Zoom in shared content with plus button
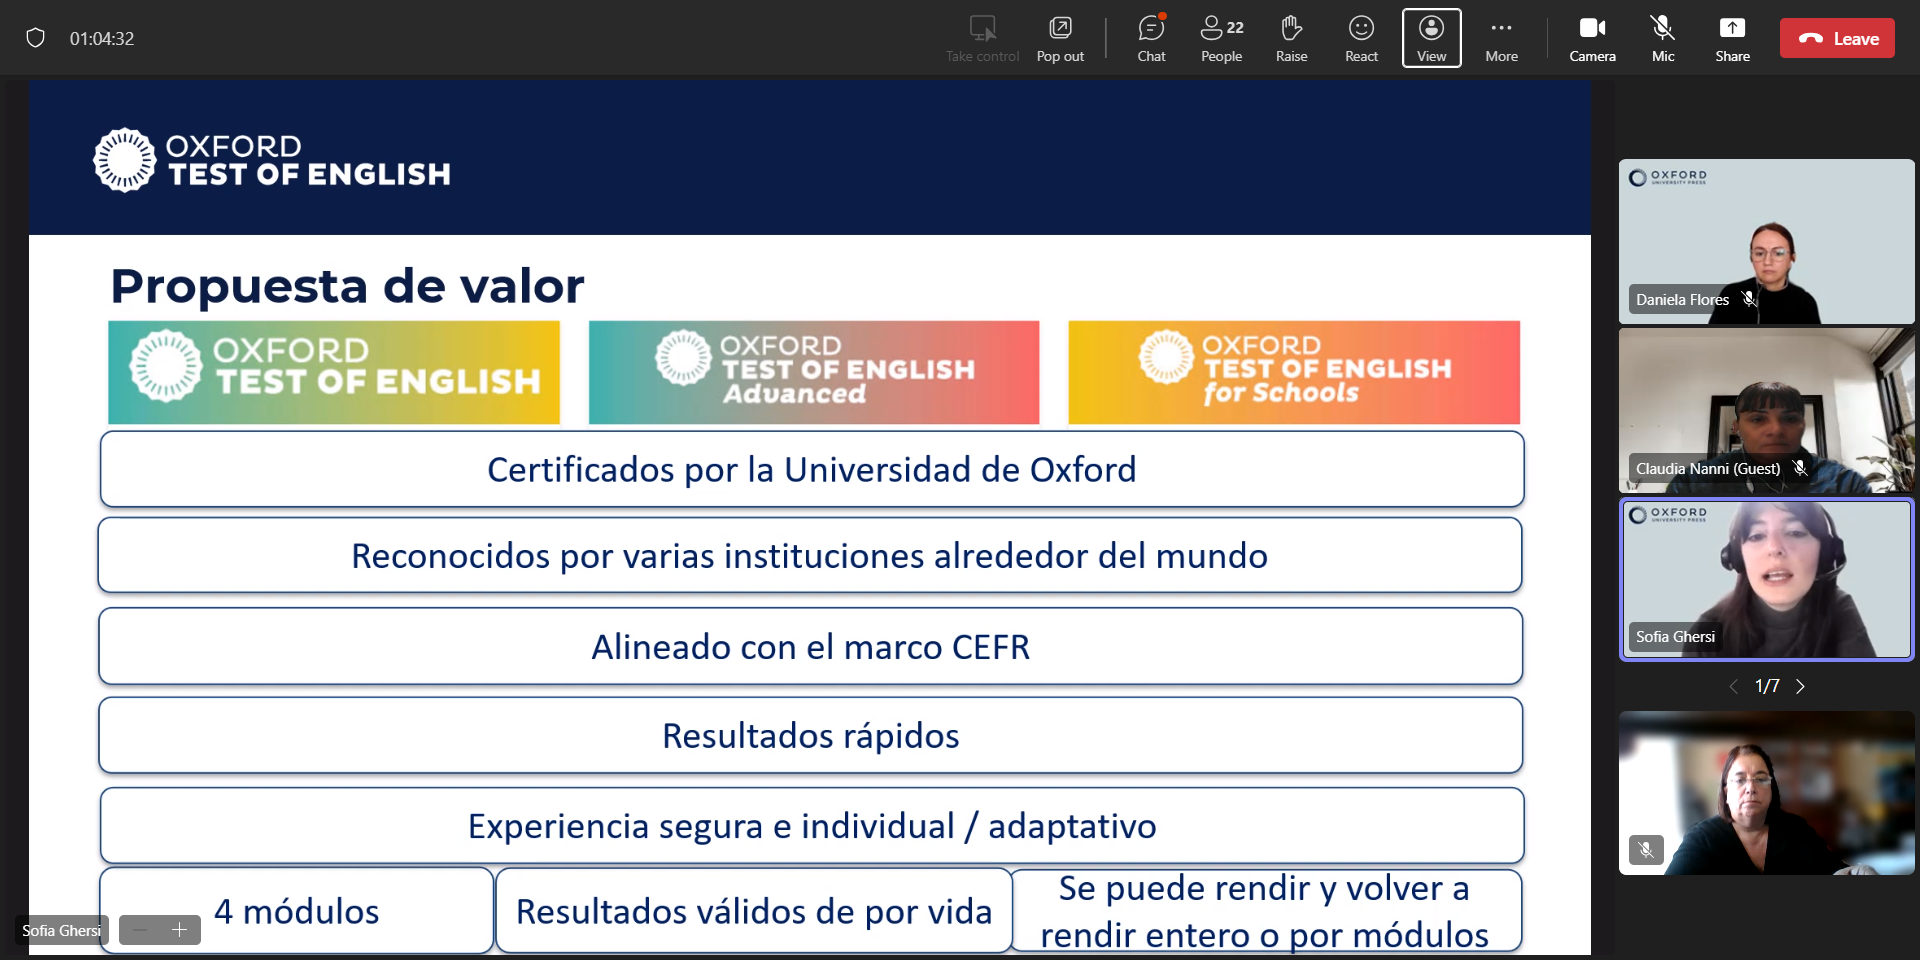 coord(180,930)
